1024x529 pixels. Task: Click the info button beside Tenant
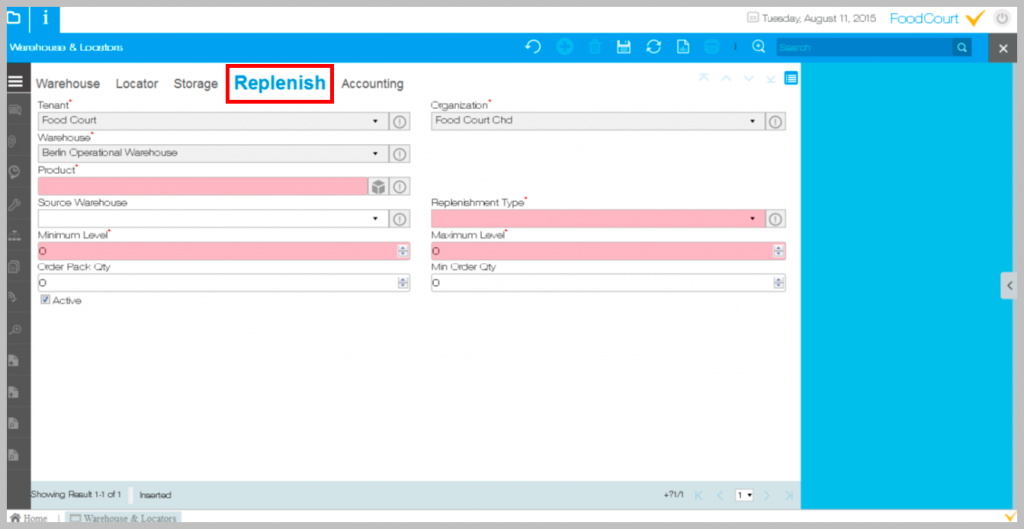(400, 121)
